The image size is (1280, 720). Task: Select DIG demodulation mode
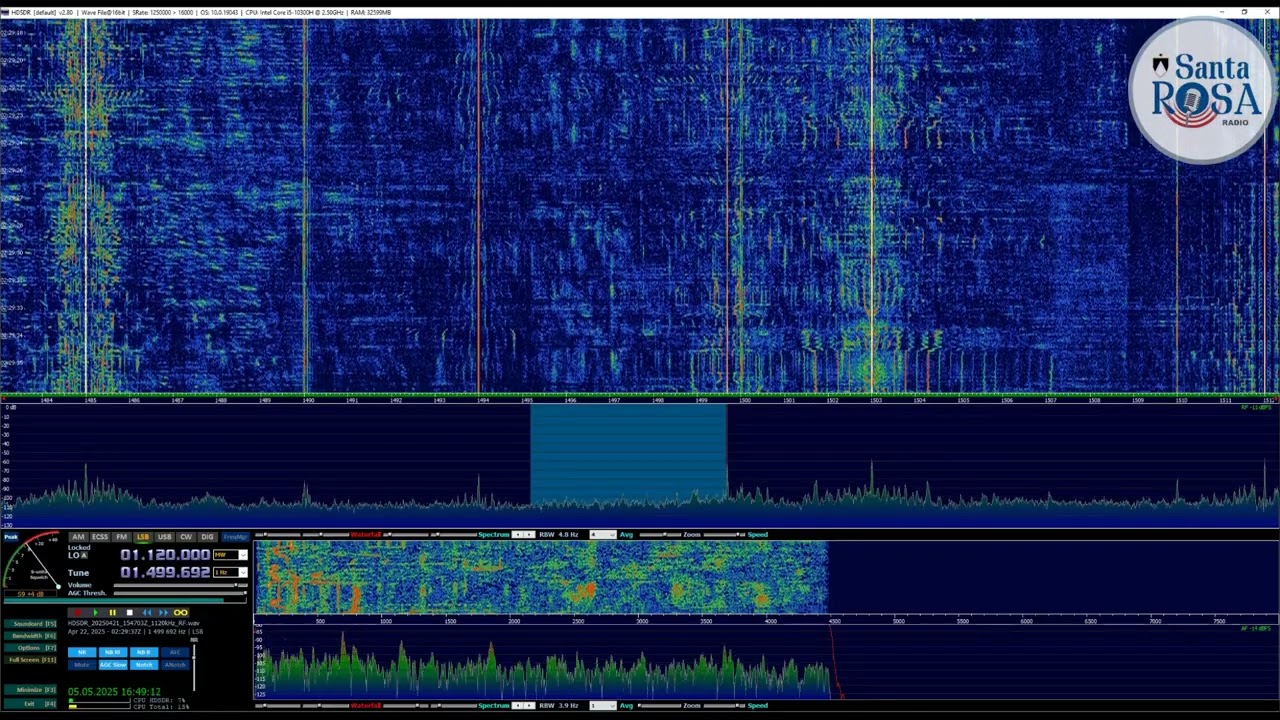pyautogui.click(x=207, y=537)
